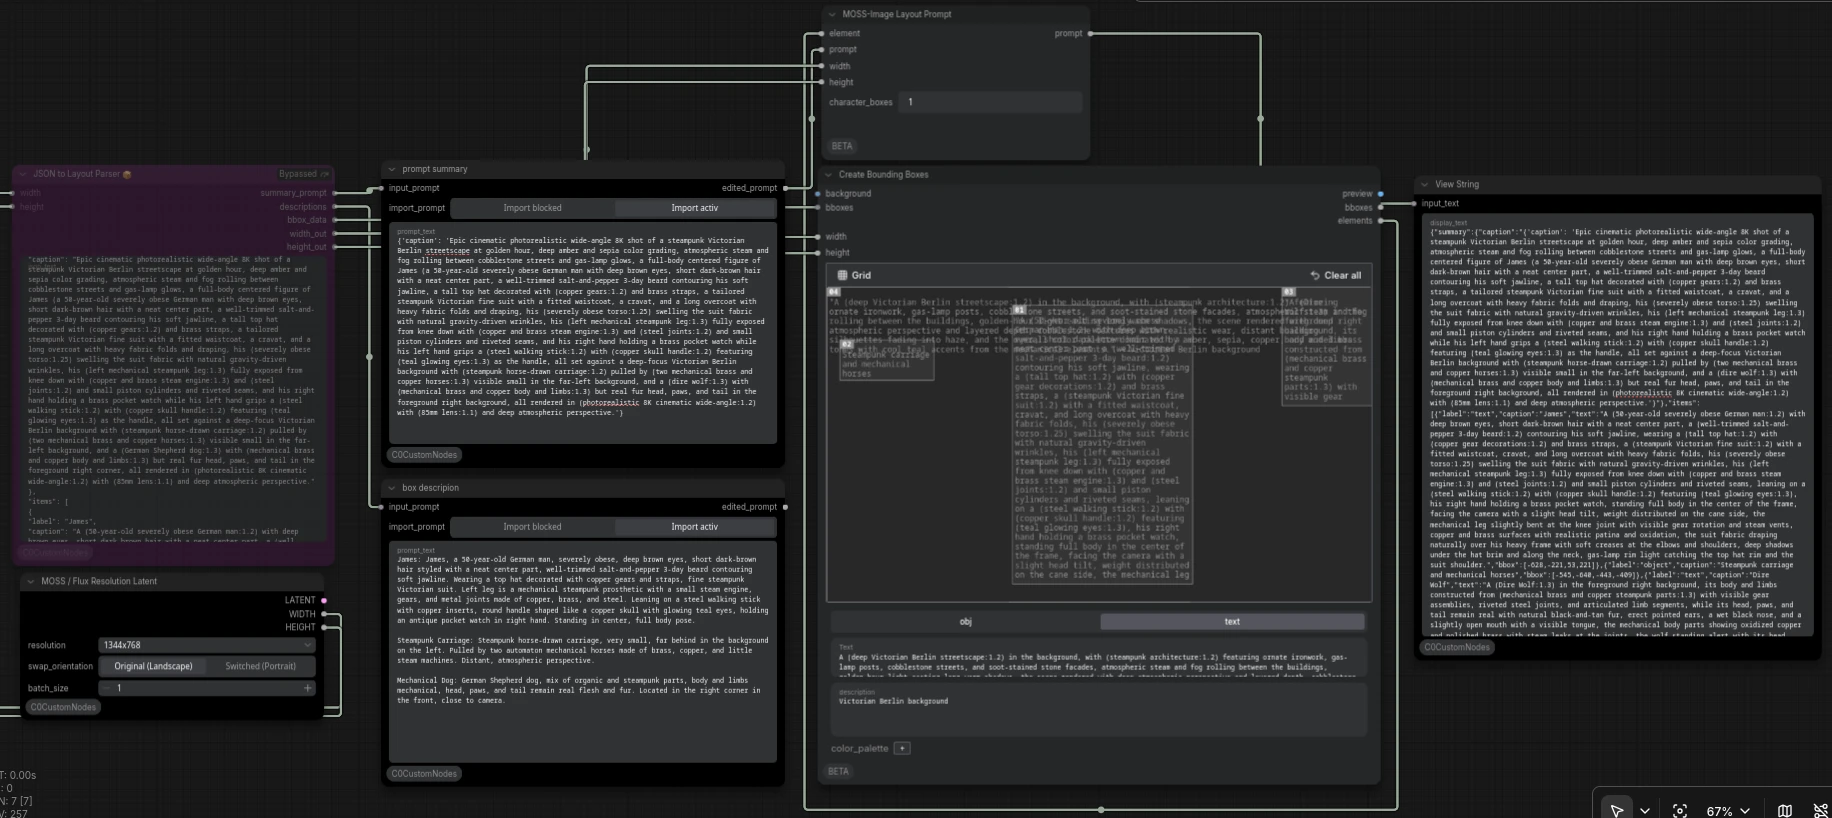Image resolution: width=1832 pixels, height=818 pixels.
Task: Choose Original (Landscape) swap orientation
Action: point(153,666)
